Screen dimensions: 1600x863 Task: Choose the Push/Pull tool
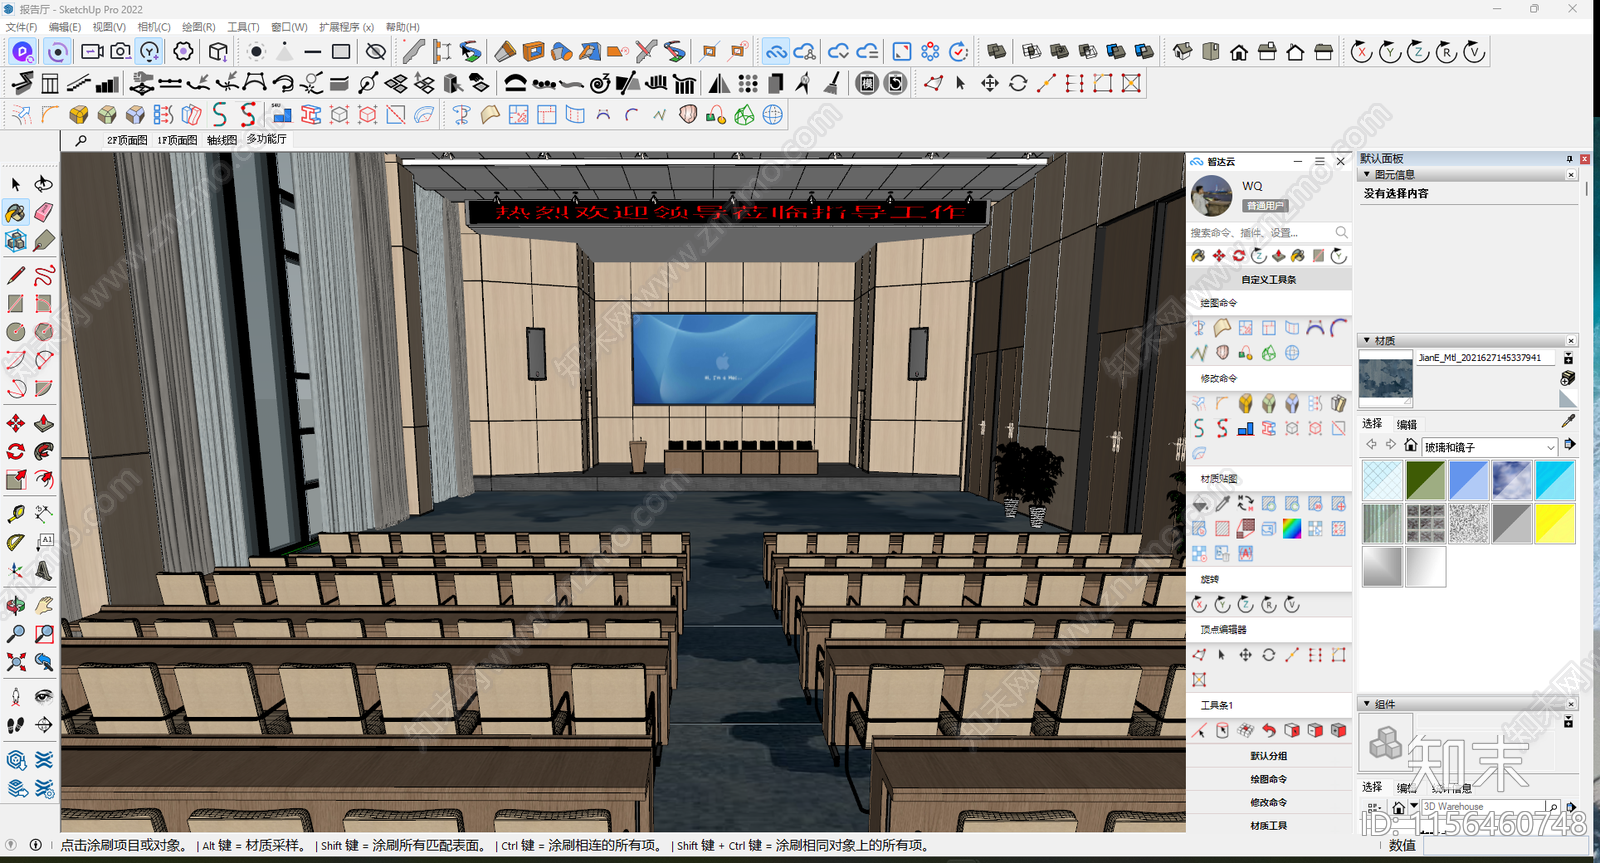pos(44,423)
